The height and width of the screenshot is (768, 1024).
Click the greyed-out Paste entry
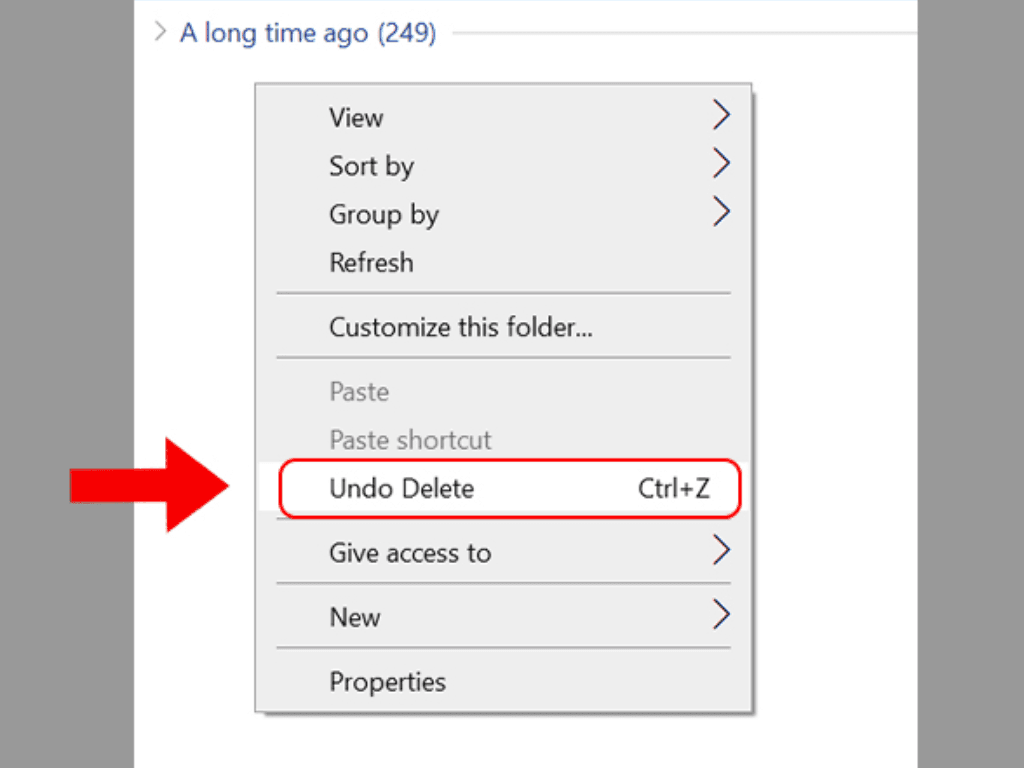coord(359,392)
